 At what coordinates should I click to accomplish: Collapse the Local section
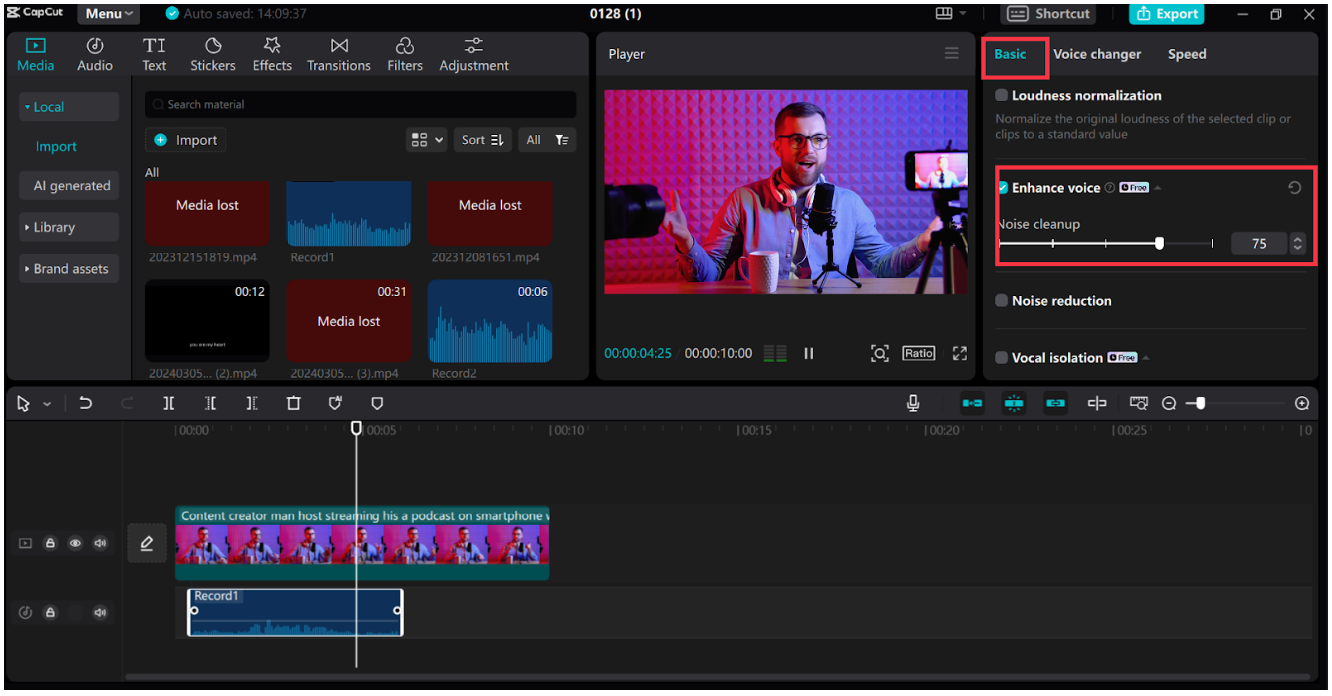pyautogui.click(x=69, y=107)
